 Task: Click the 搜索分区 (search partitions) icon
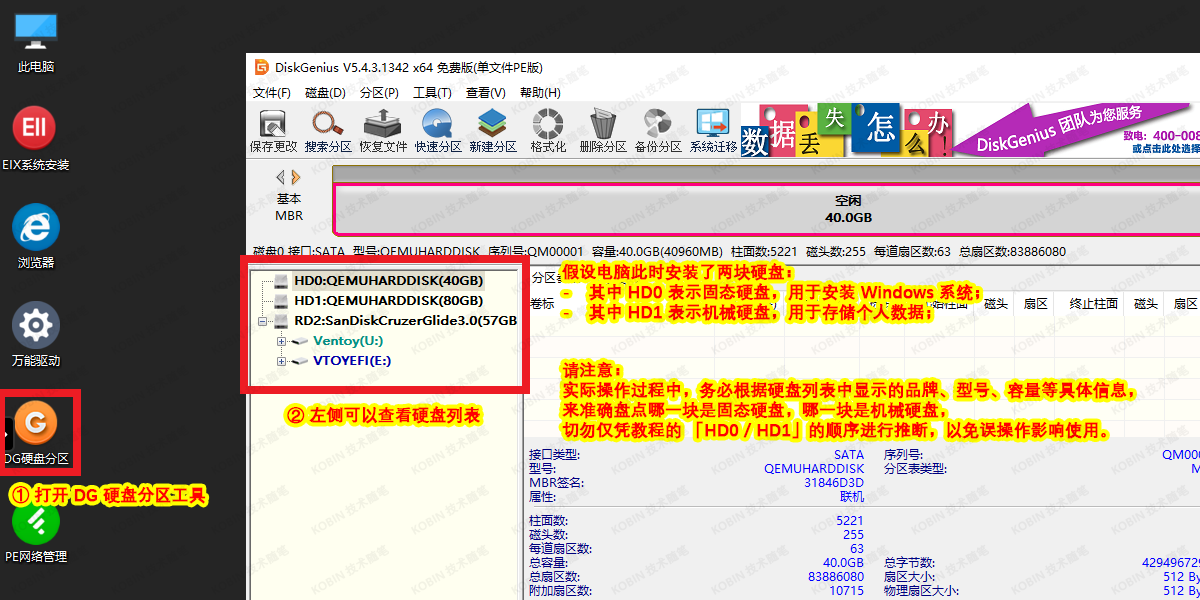pyautogui.click(x=326, y=128)
